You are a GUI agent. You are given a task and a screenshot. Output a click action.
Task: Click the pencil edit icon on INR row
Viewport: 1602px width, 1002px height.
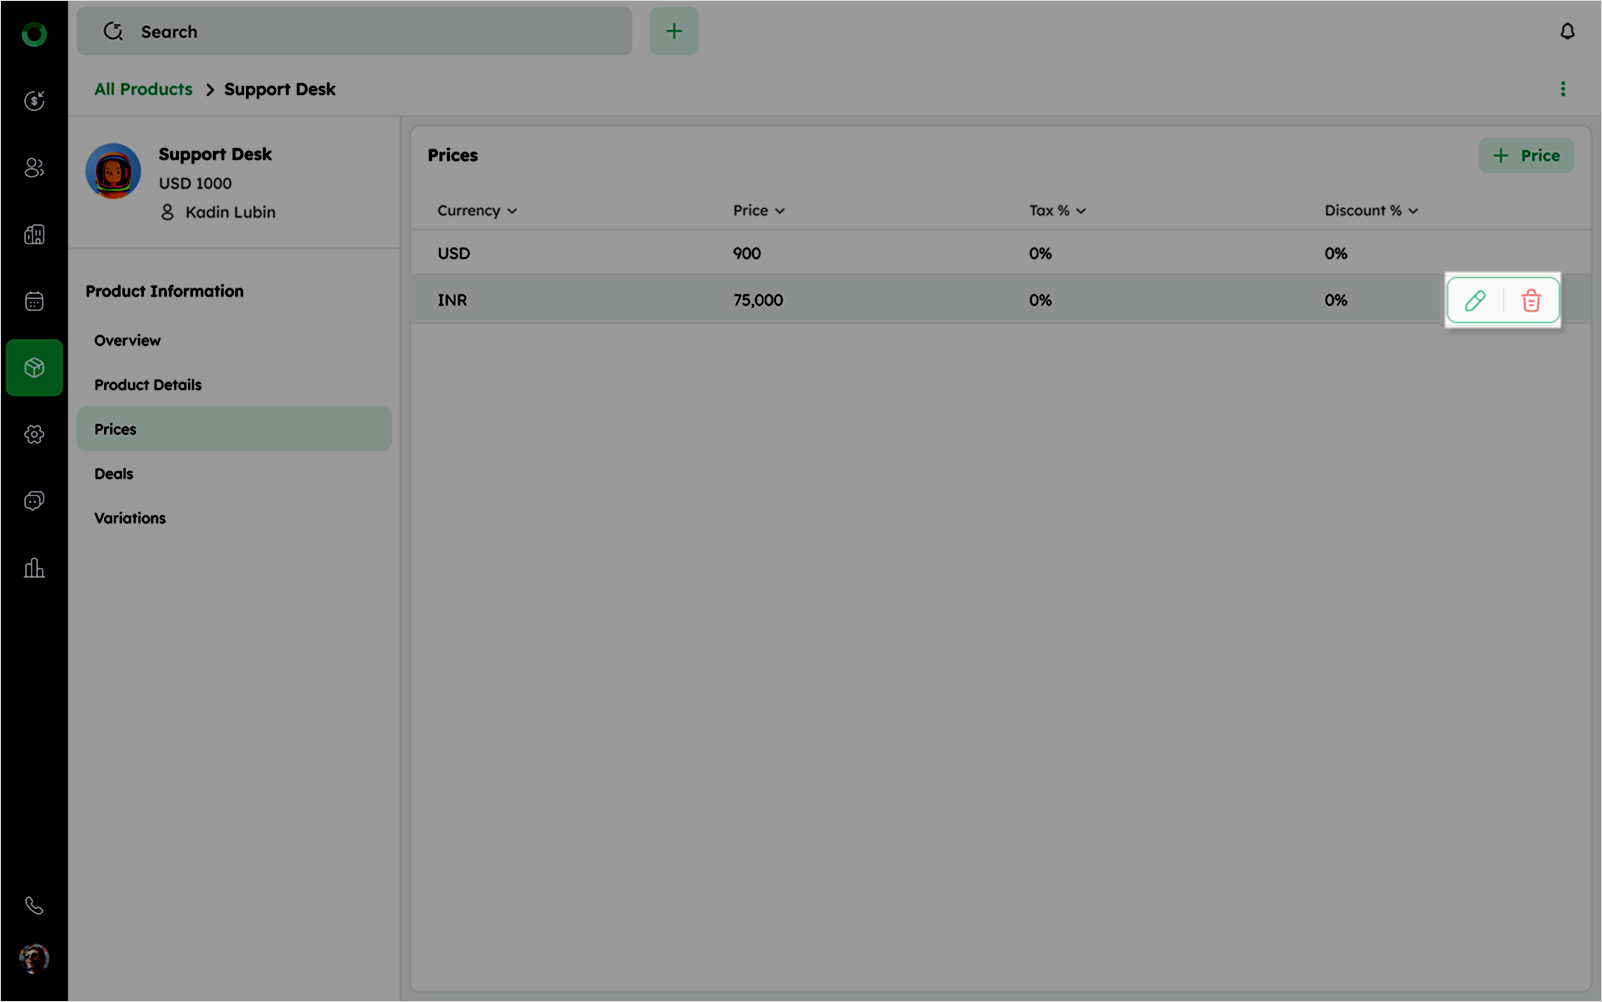1475,300
